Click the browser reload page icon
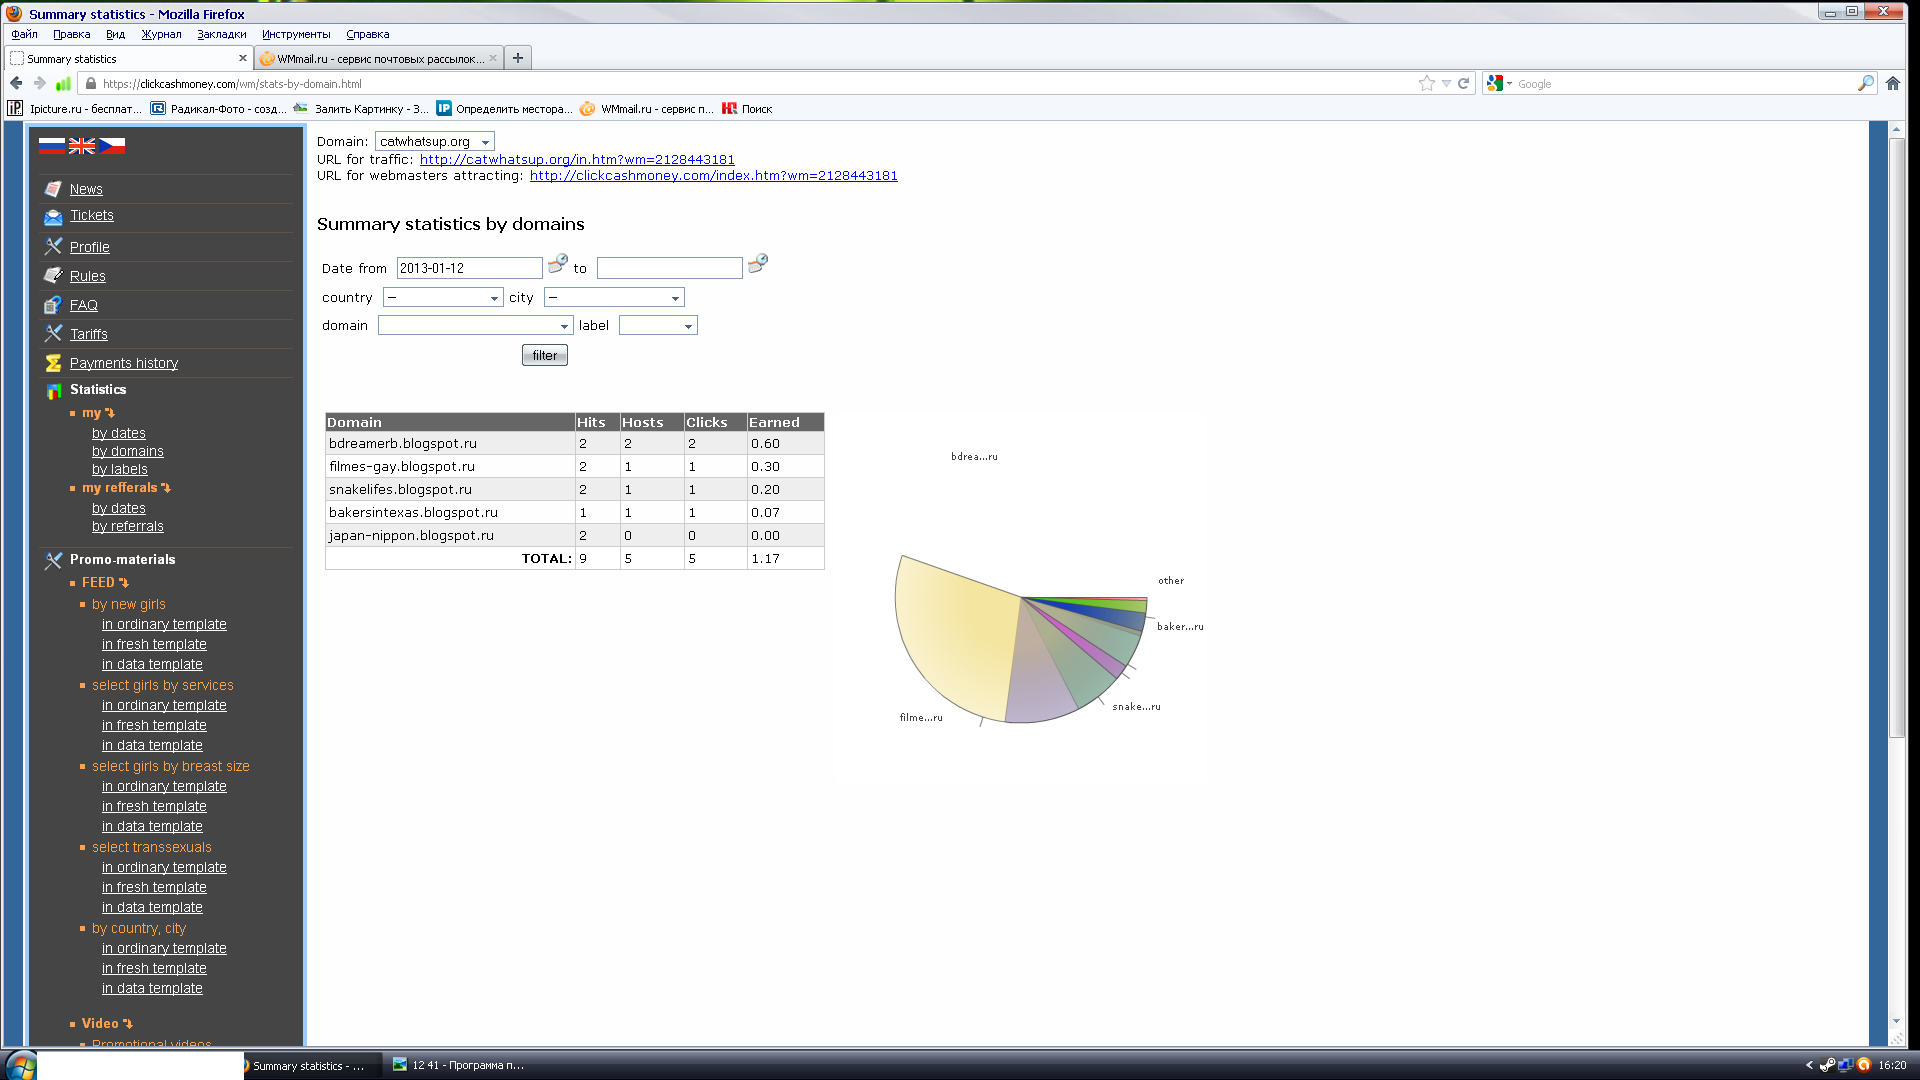This screenshot has width=1920, height=1080. [1463, 84]
